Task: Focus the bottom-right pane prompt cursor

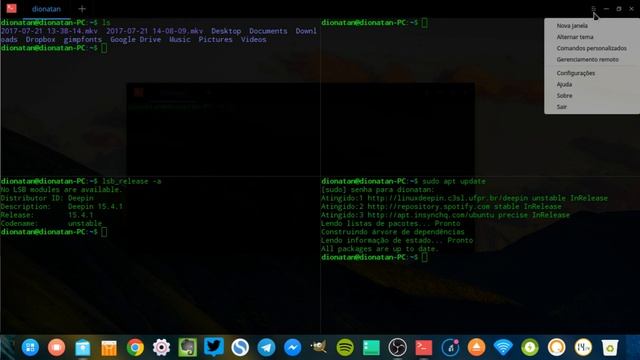Action: pyautogui.click(x=424, y=258)
